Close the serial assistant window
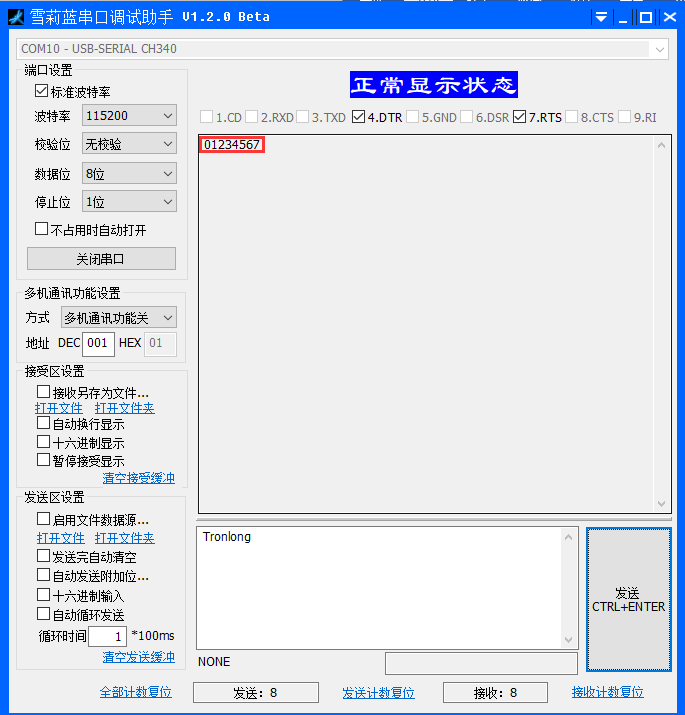 (669, 17)
